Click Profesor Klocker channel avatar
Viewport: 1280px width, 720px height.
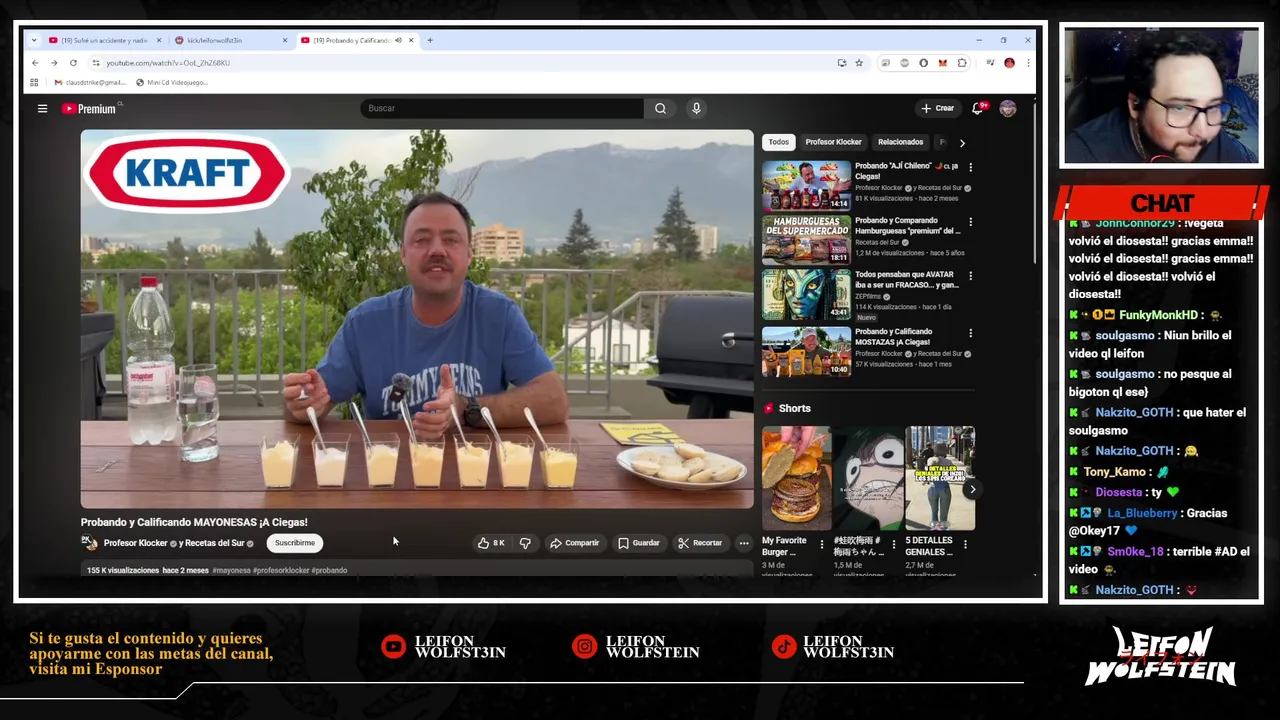[90, 543]
